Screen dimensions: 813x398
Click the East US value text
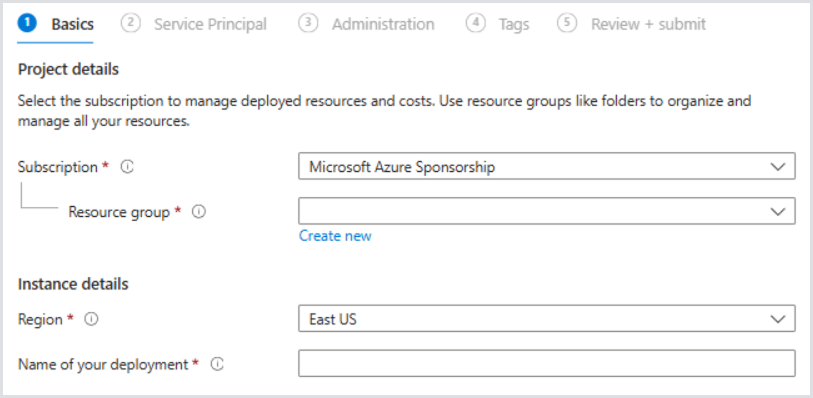click(333, 319)
